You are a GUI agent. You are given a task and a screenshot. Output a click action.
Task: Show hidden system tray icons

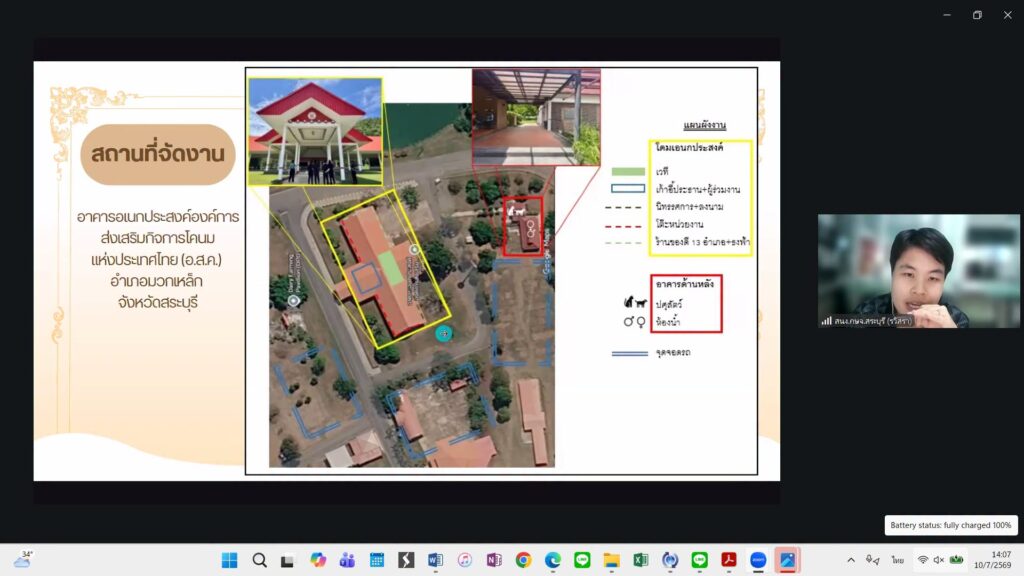[x=851, y=560]
